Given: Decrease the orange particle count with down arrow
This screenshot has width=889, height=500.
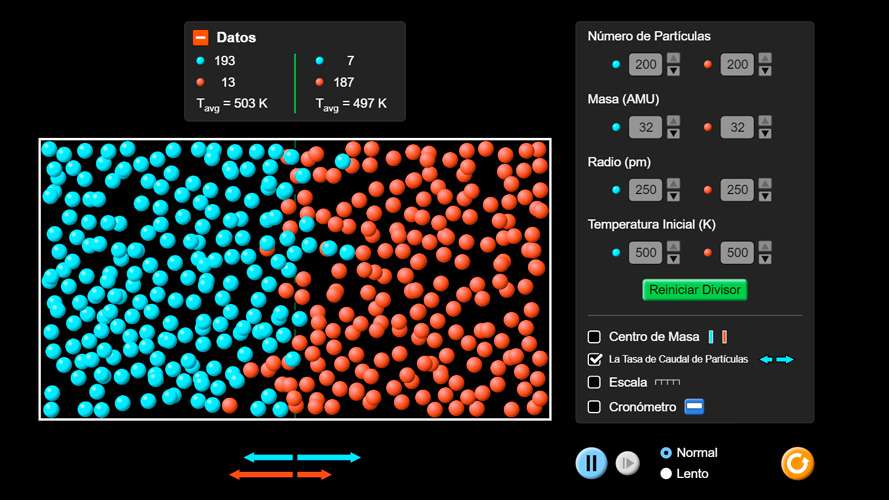Looking at the screenshot, I should [765, 71].
